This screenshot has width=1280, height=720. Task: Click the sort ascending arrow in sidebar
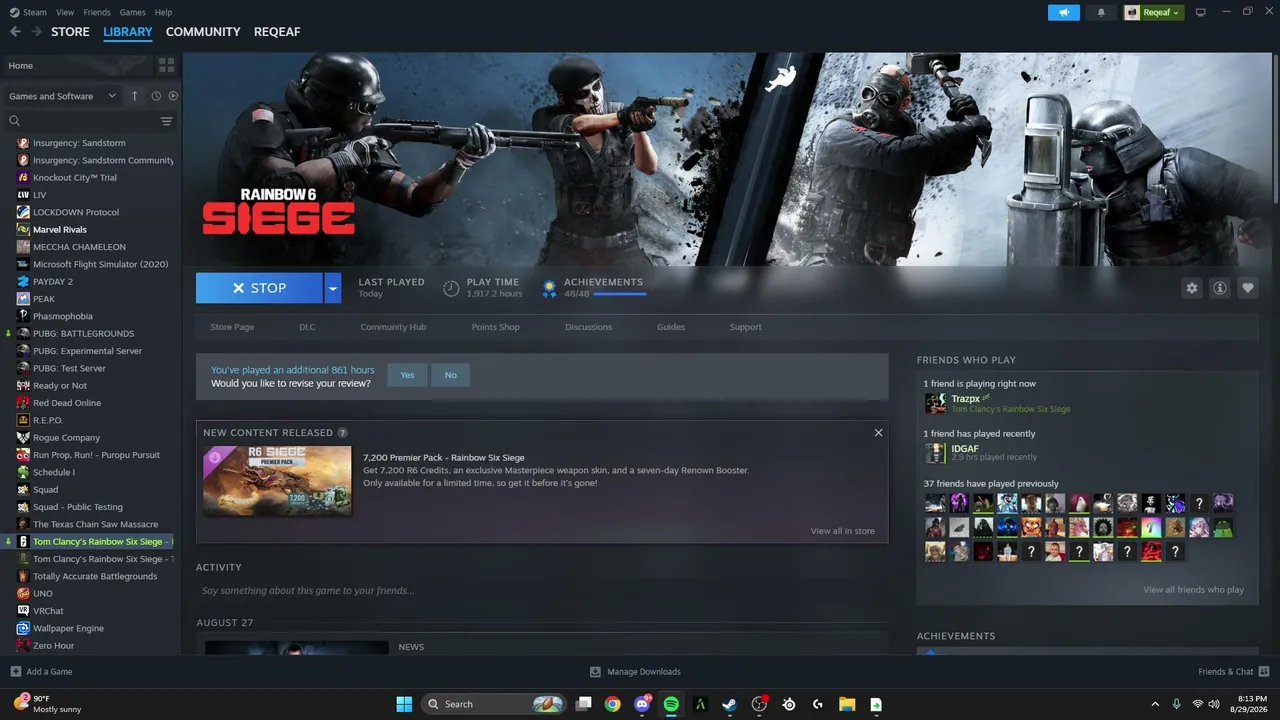pos(135,96)
